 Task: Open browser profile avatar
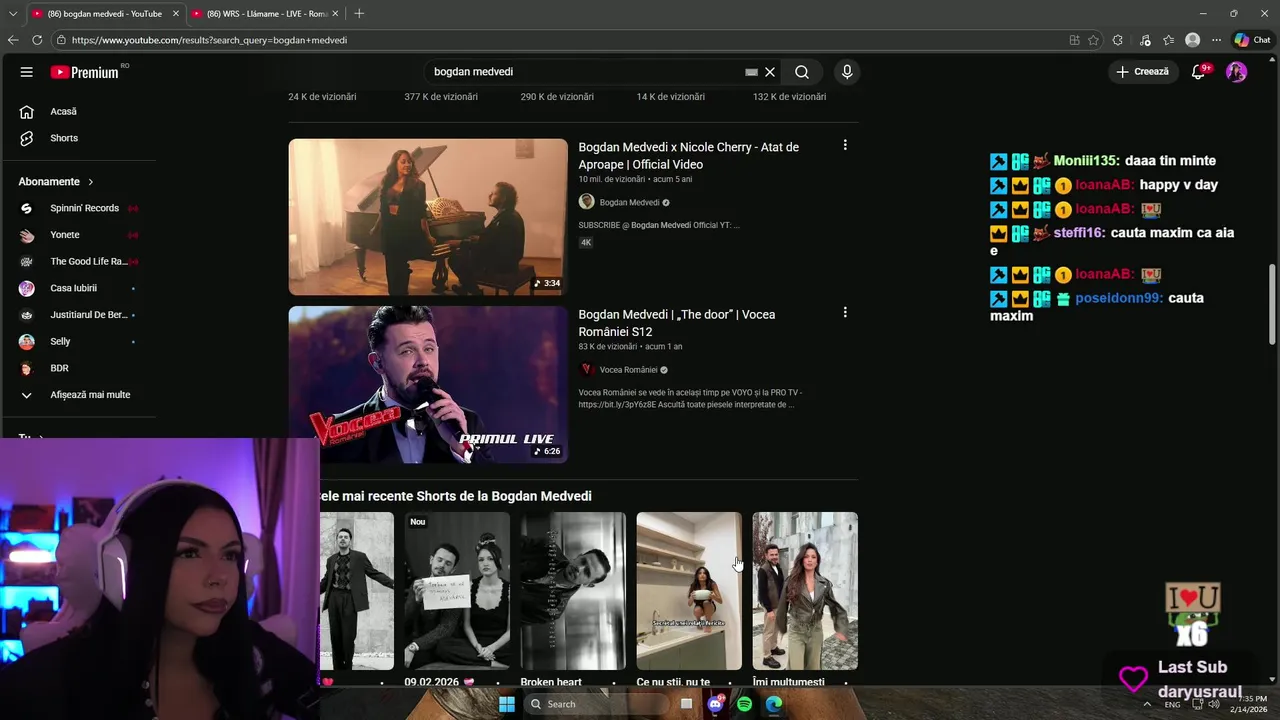coord(1192,40)
